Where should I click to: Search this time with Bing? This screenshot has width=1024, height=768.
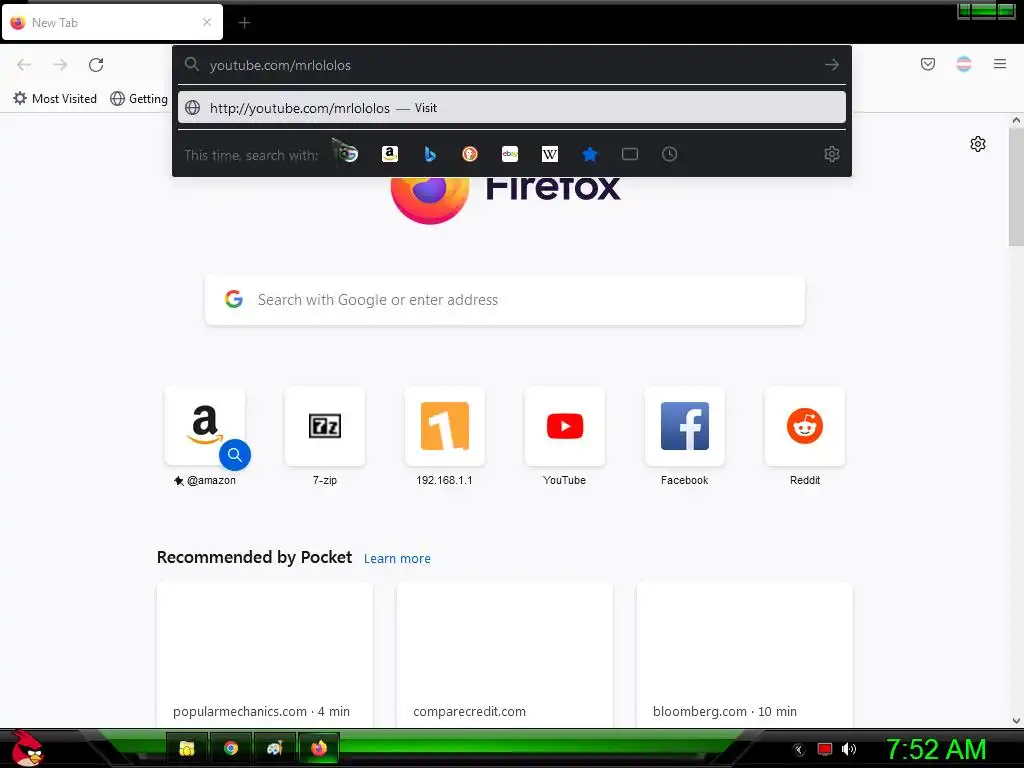tap(430, 154)
